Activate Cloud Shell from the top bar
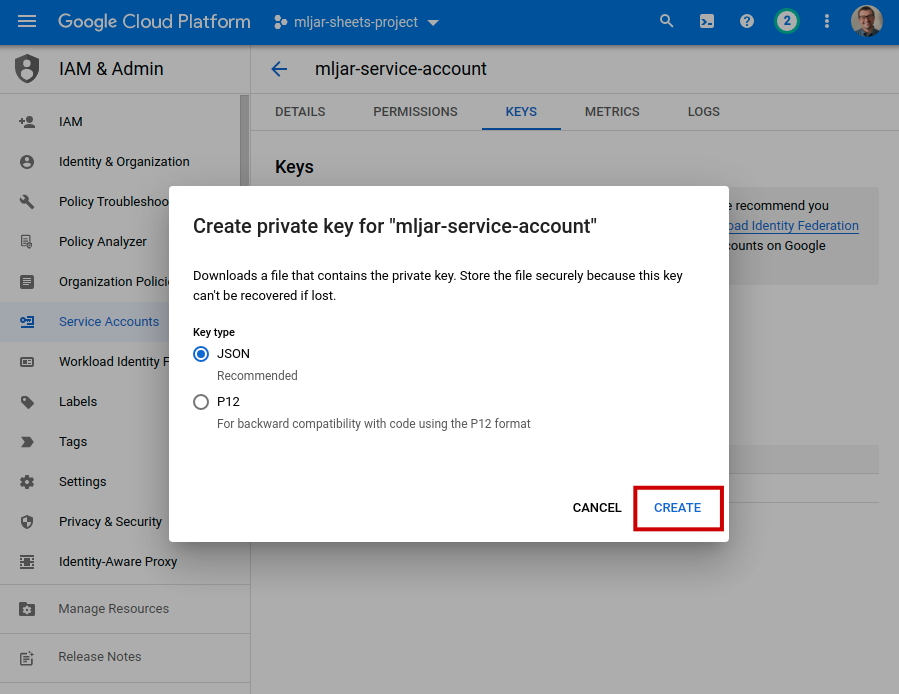 click(706, 21)
